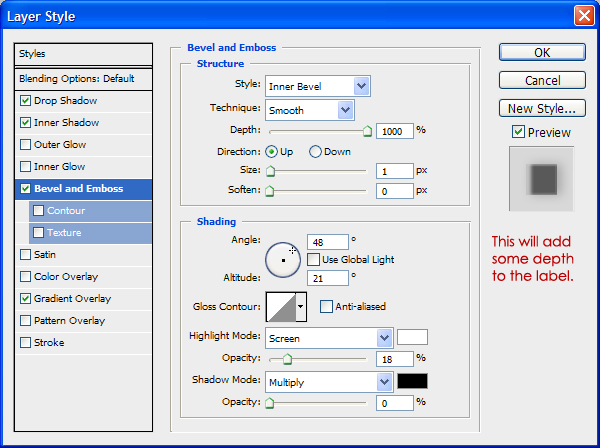Viewport: 600px width, 448px height.
Task: Select the Down direction radio button
Action: pyautogui.click(x=315, y=152)
